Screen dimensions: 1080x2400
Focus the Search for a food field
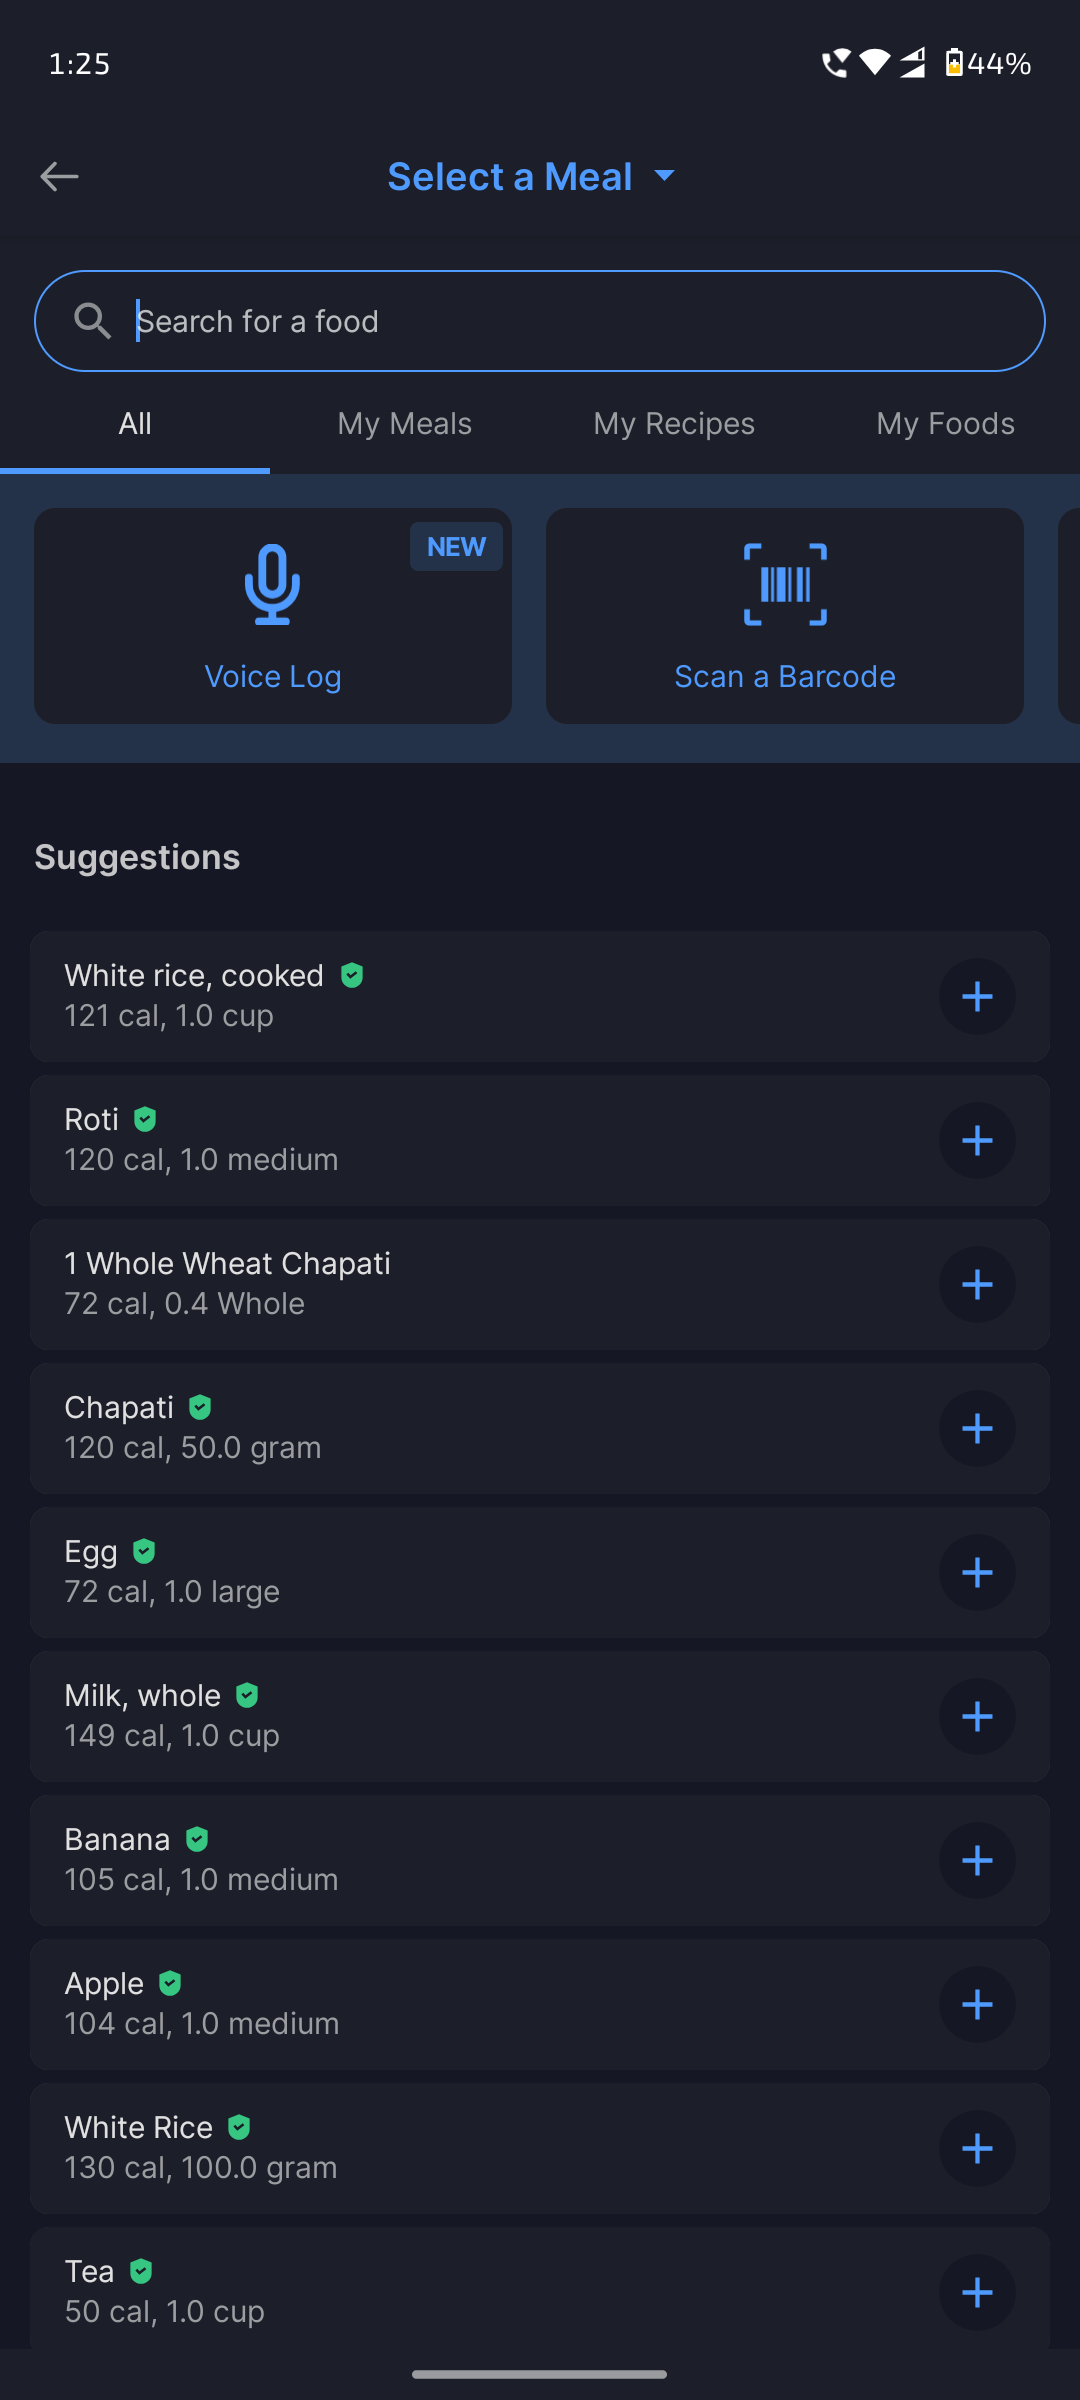[x=580, y=321]
